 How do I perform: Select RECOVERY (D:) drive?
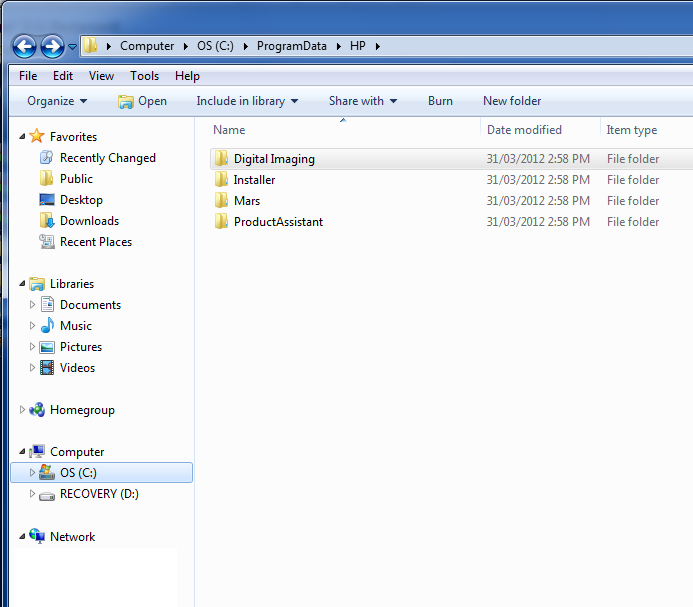(99, 494)
